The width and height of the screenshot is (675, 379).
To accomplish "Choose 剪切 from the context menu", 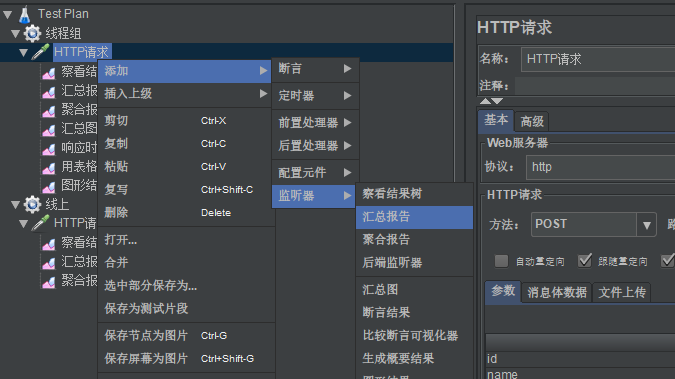I will tap(186, 121).
